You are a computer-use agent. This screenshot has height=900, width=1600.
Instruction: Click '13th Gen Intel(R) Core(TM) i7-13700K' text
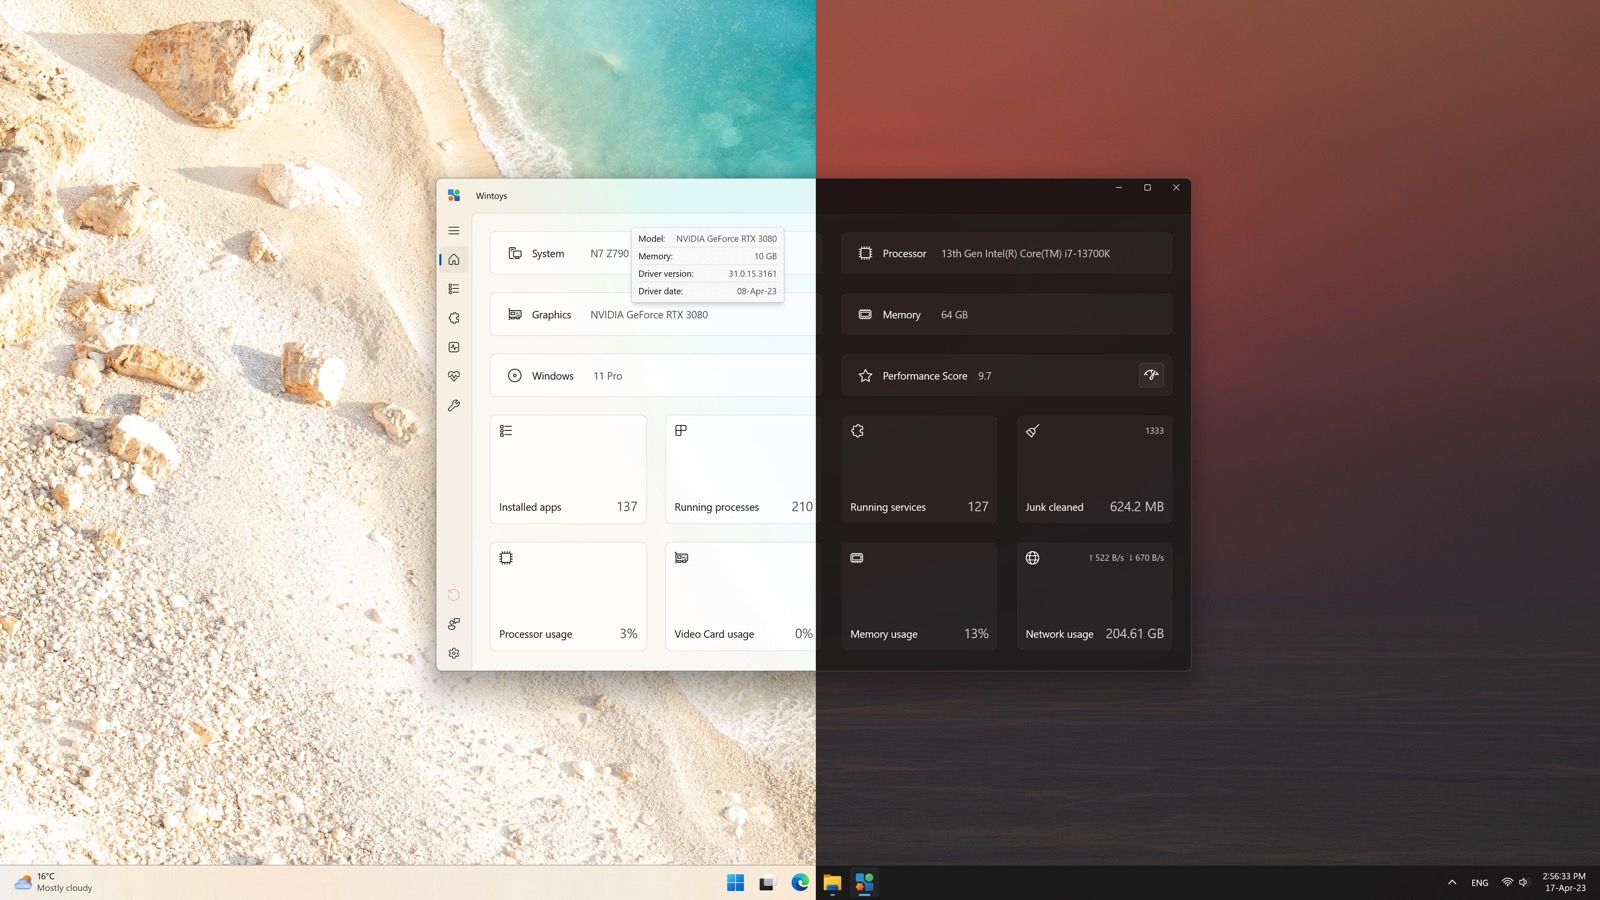(1025, 254)
